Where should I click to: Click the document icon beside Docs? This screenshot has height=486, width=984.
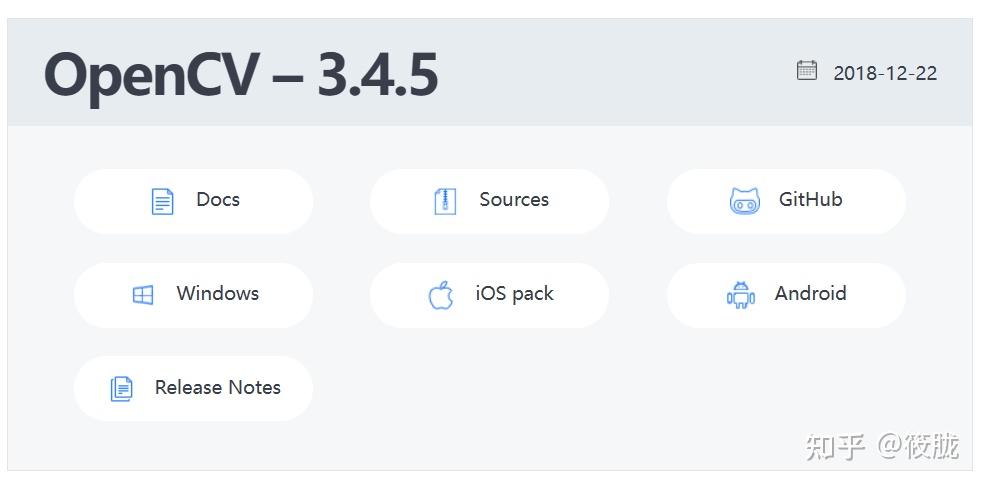tap(163, 202)
